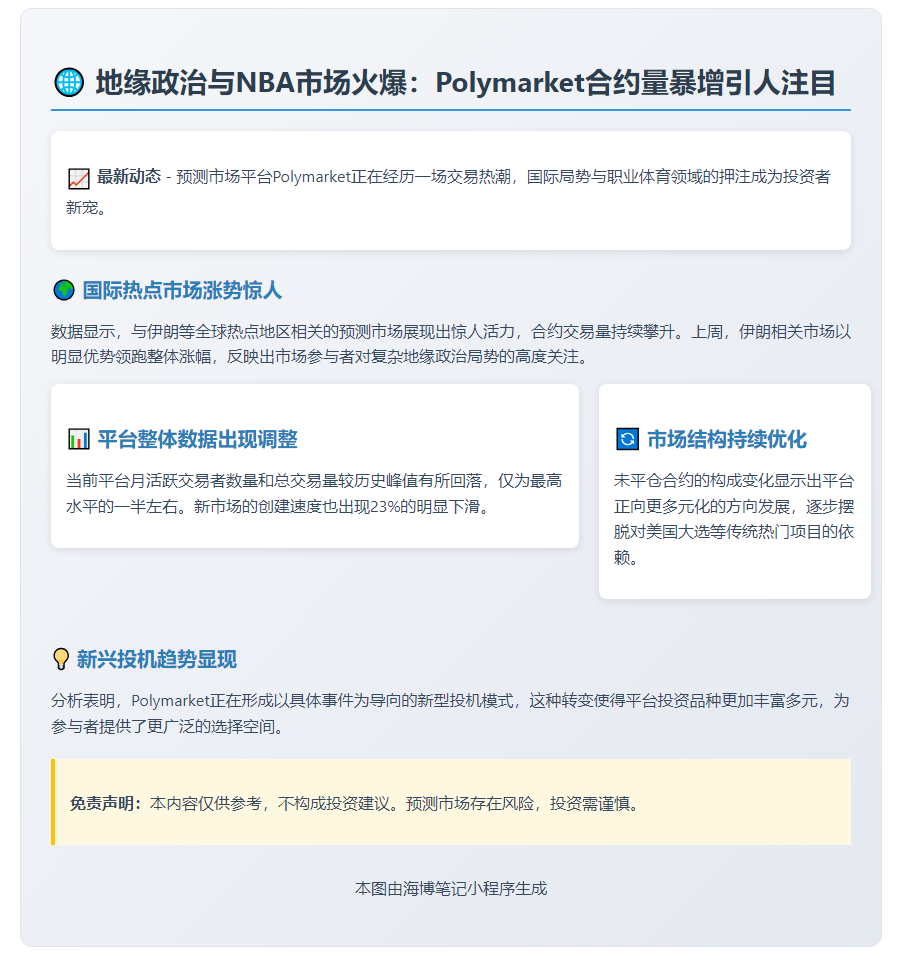Click the footer text 本图由海博笔记小程序生成
The width and height of the screenshot is (902, 978).
tap(451, 888)
